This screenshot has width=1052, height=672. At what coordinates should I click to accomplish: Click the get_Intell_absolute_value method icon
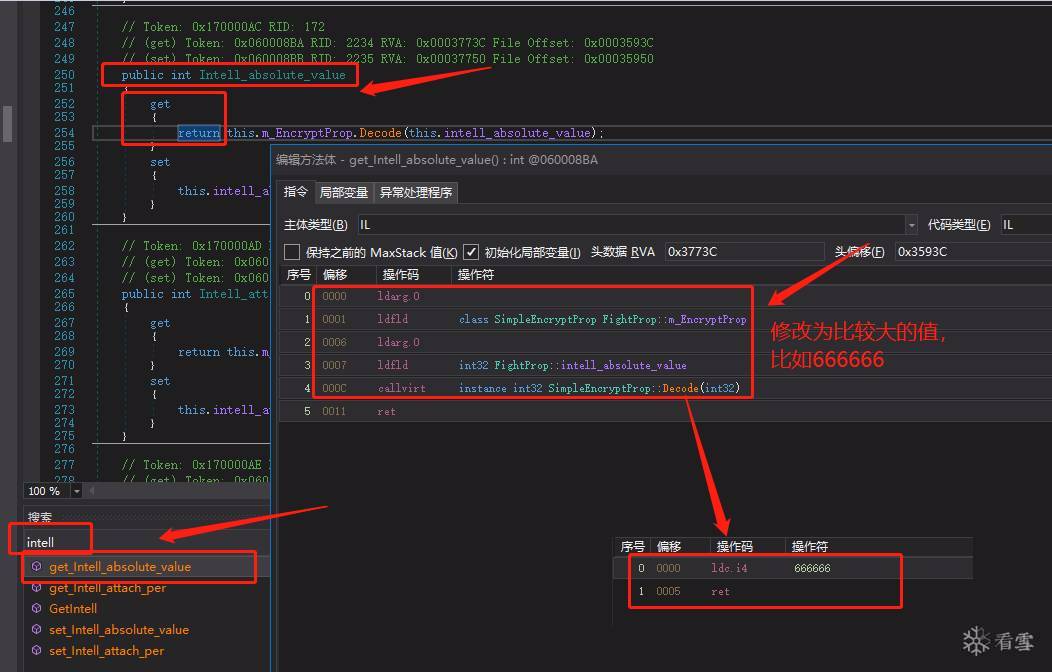(x=37, y=567)
